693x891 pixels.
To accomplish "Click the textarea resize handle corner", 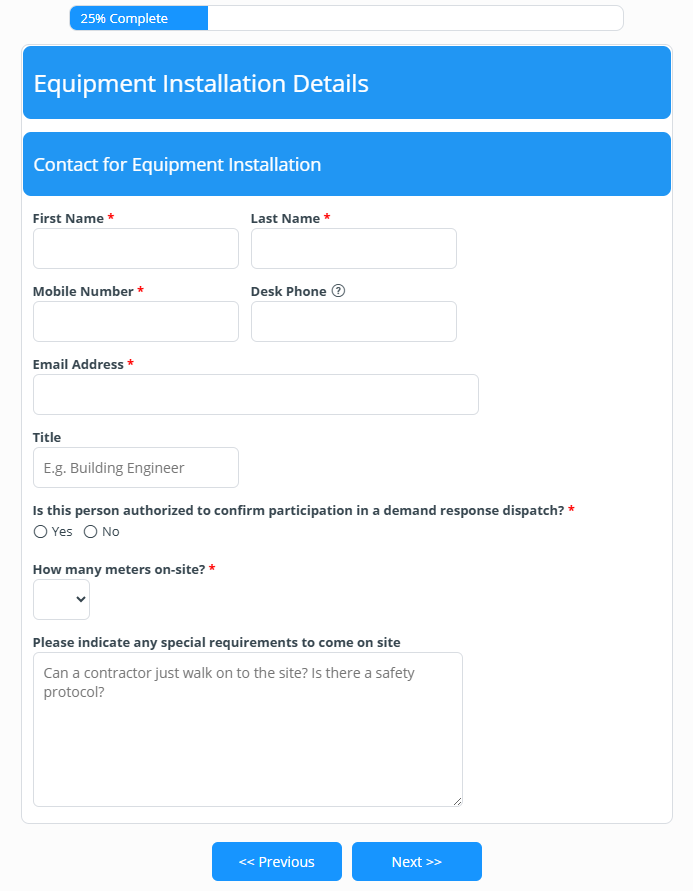I will tap(457, 801).
